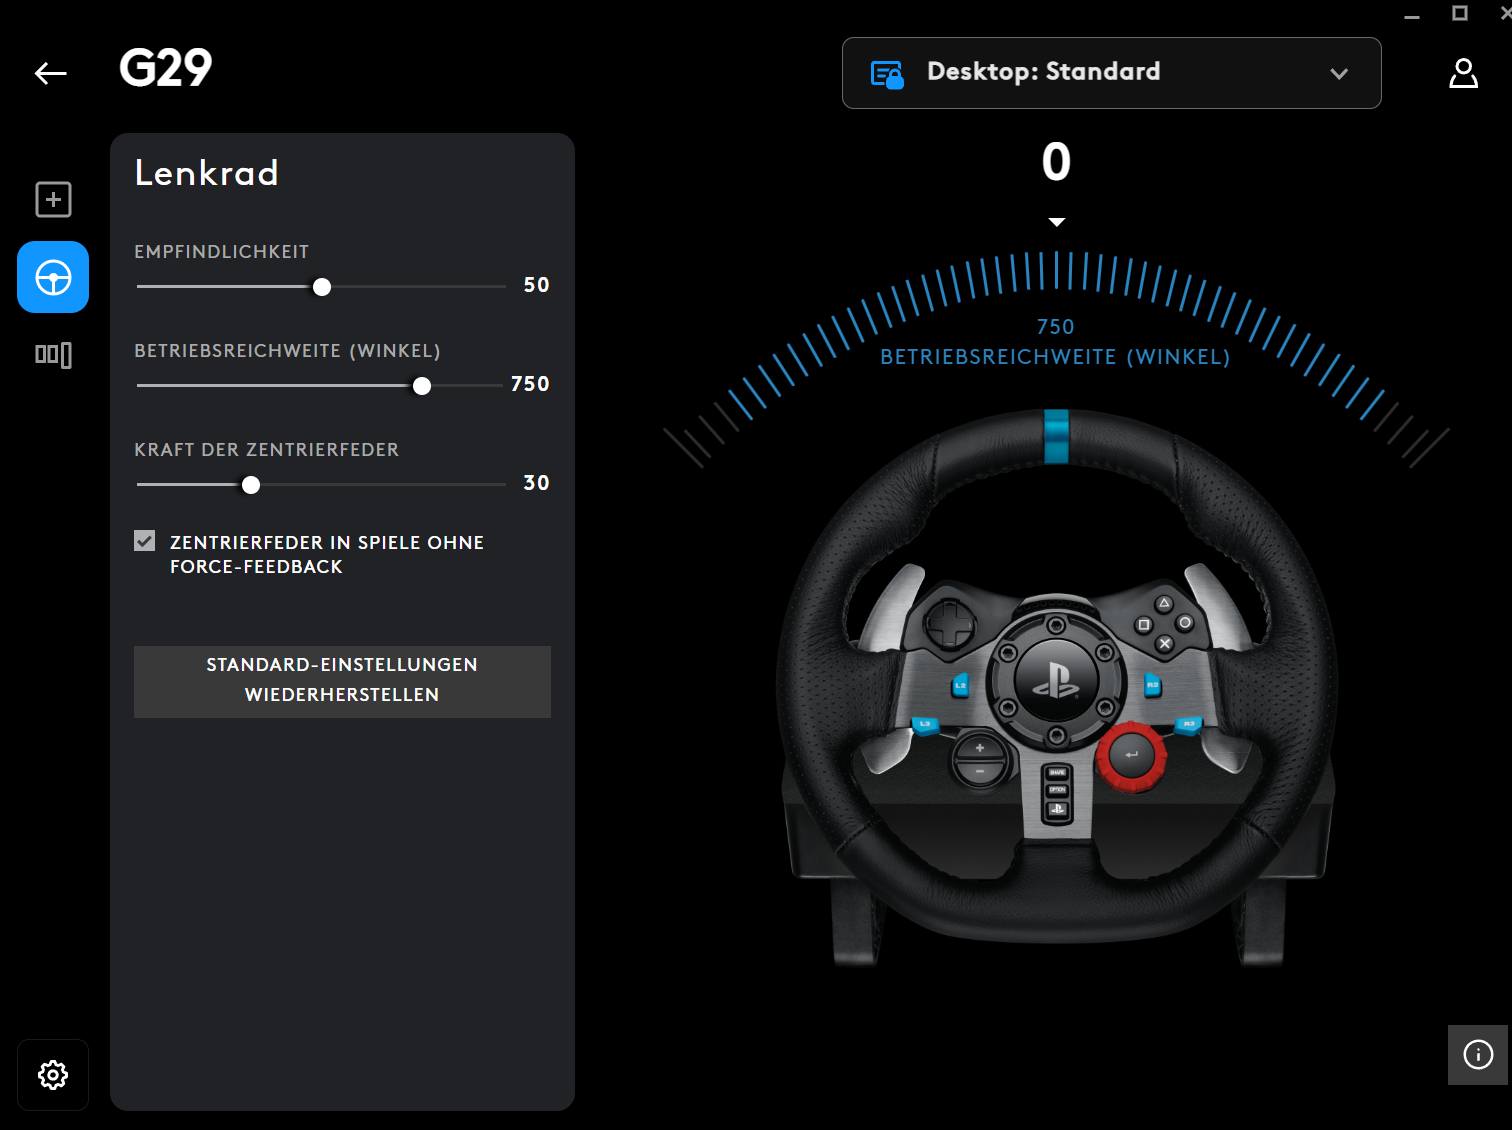The width and height of the screenshot is (1512, 1130).
Task: Click the slider value 750 in the Lenkrad panel
Action: pyautogui.click(x=530, y=384)
